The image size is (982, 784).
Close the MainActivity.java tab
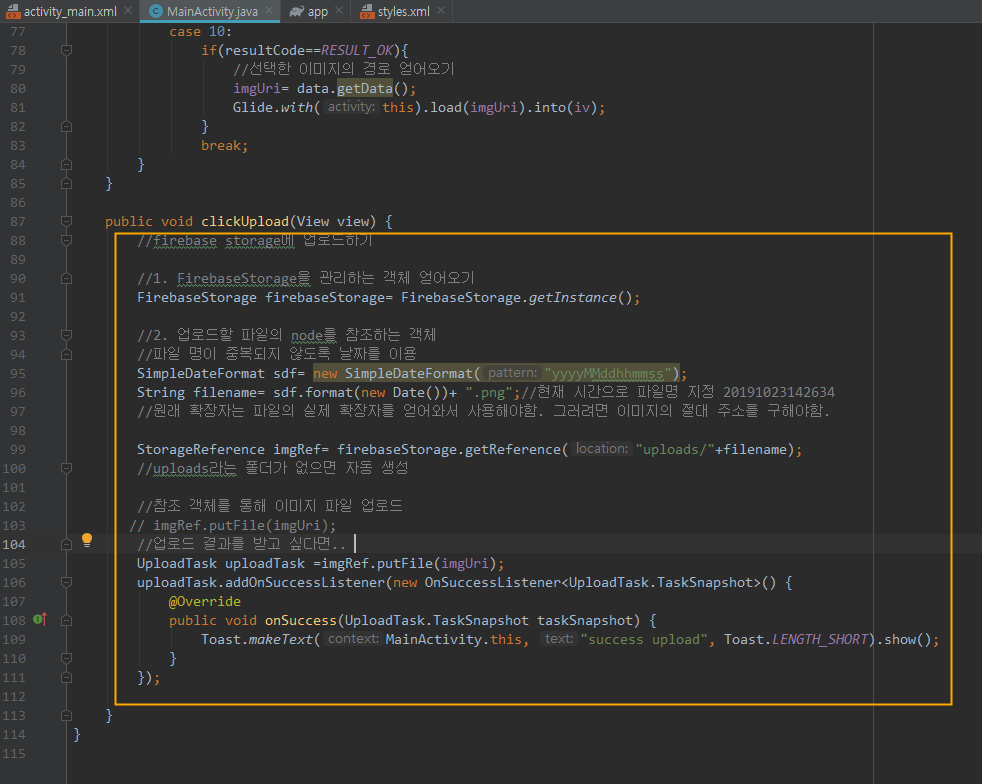[269, 11]
